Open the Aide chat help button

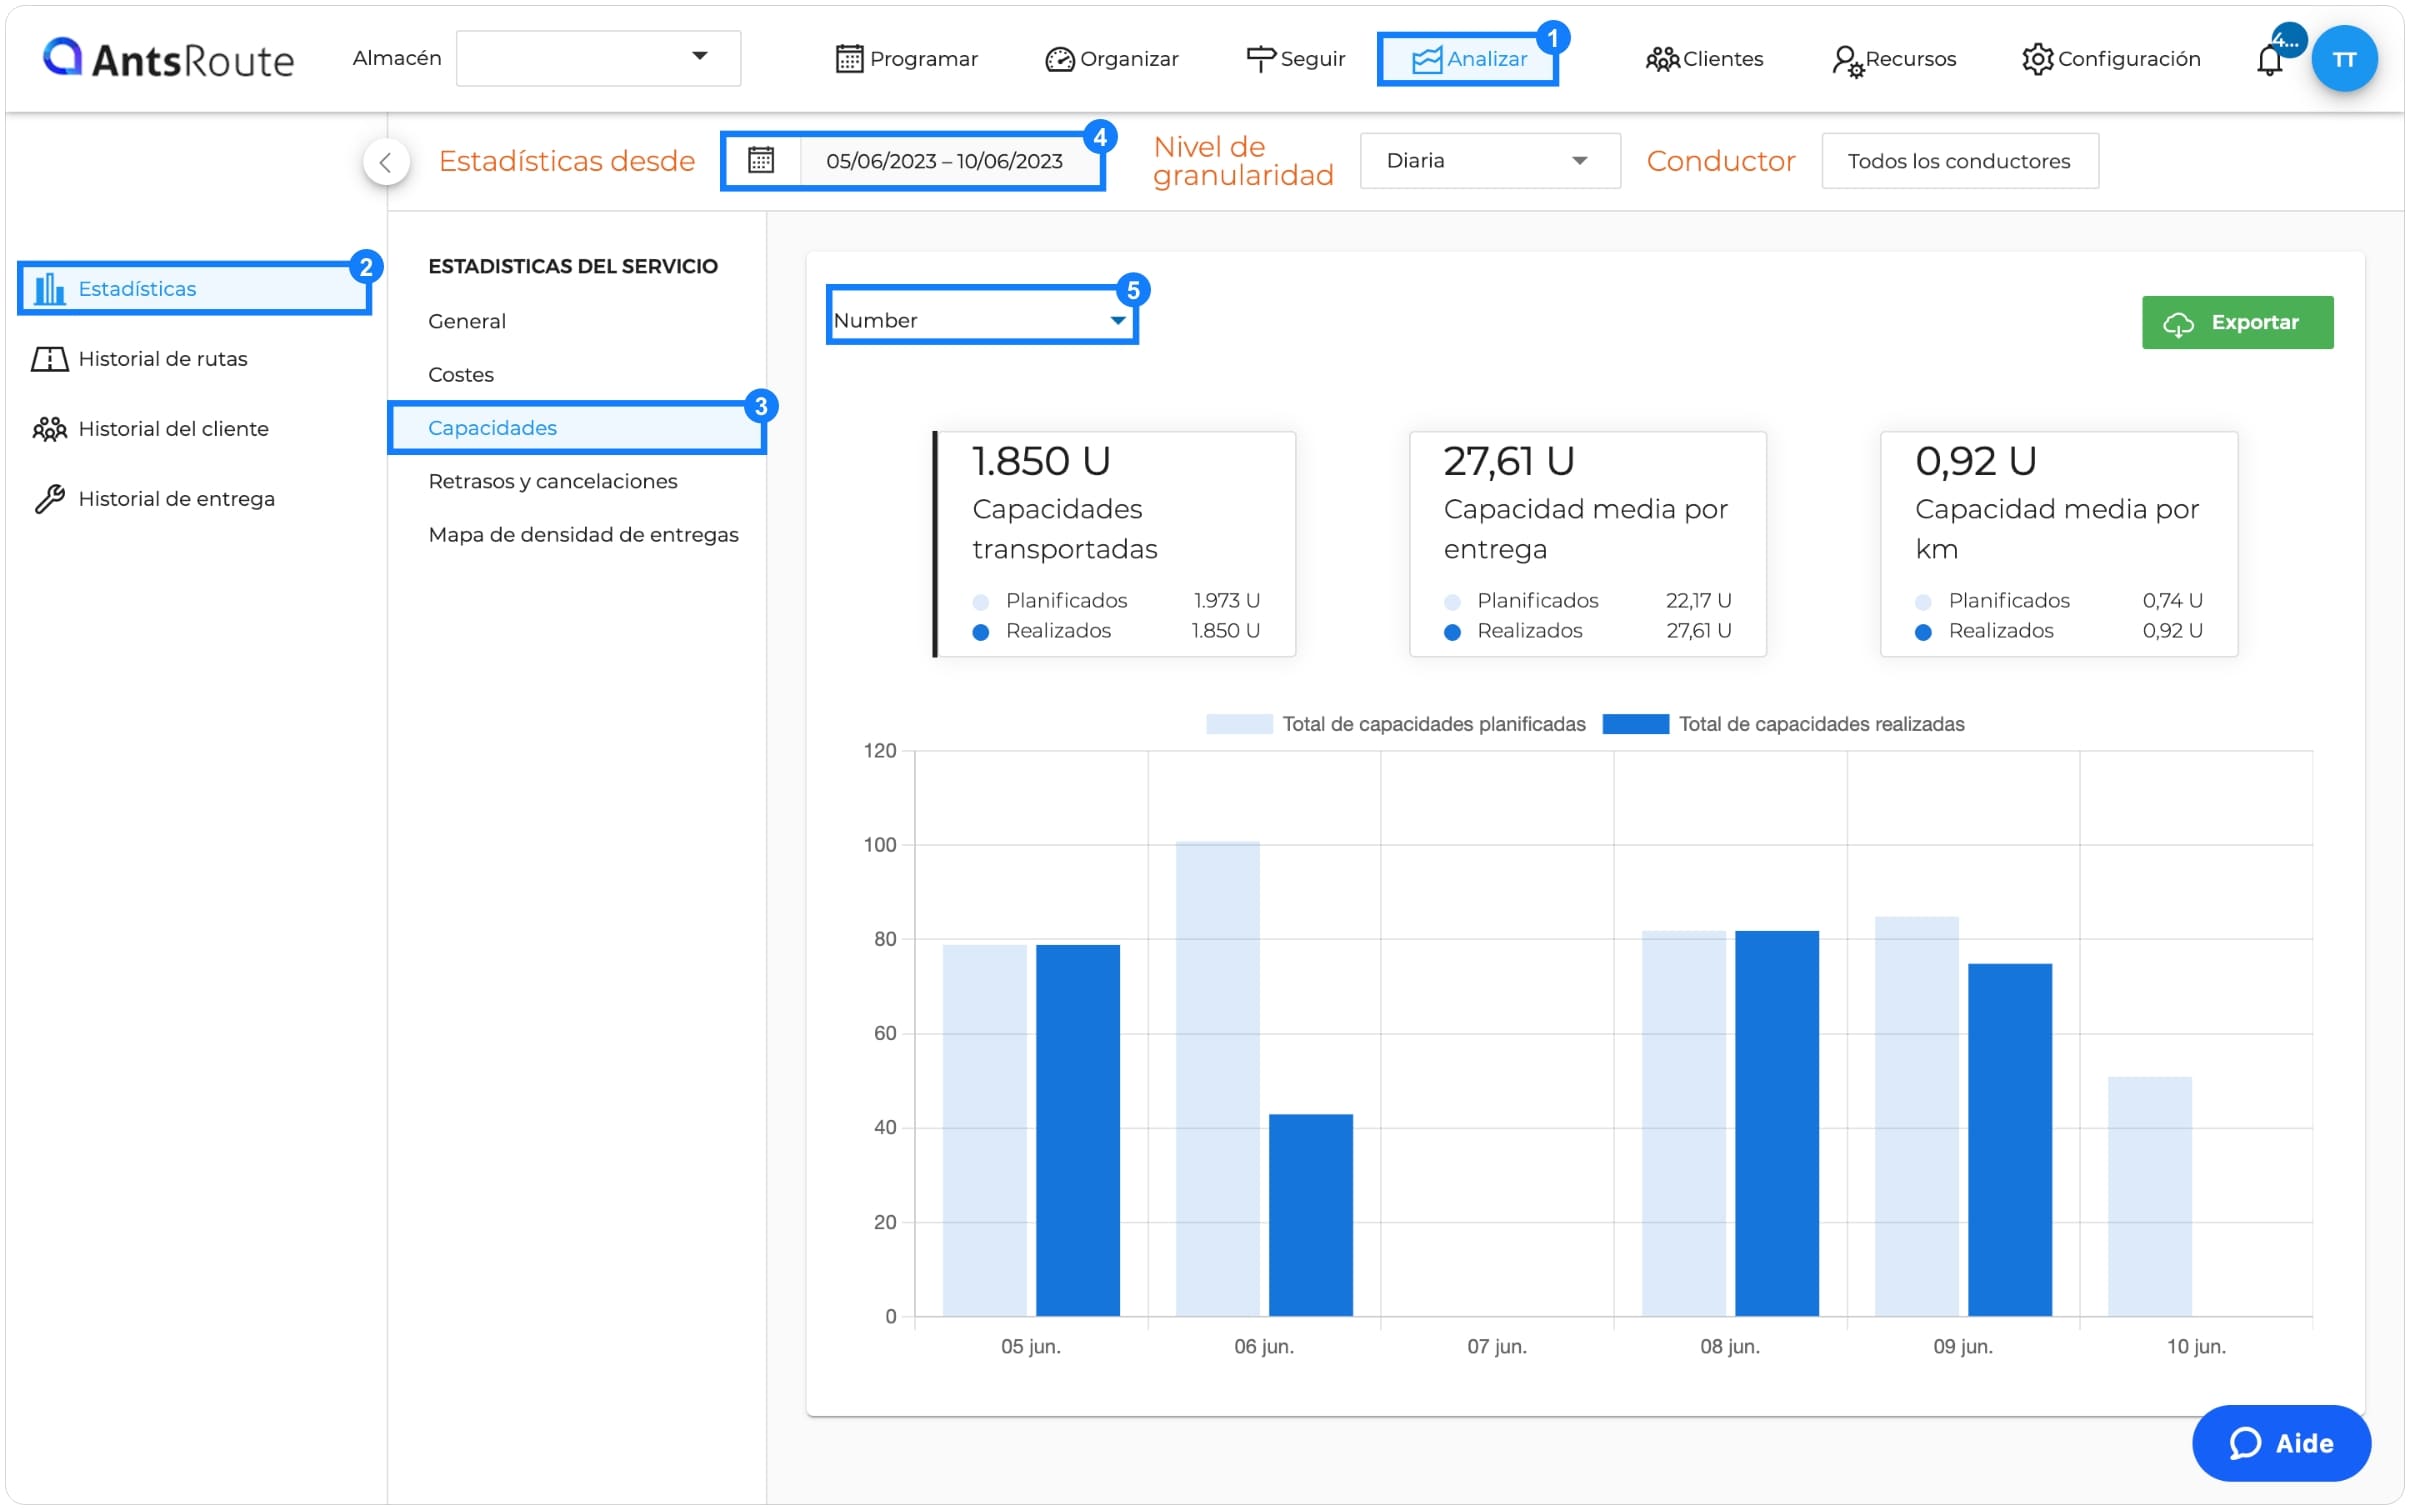2280,1443
